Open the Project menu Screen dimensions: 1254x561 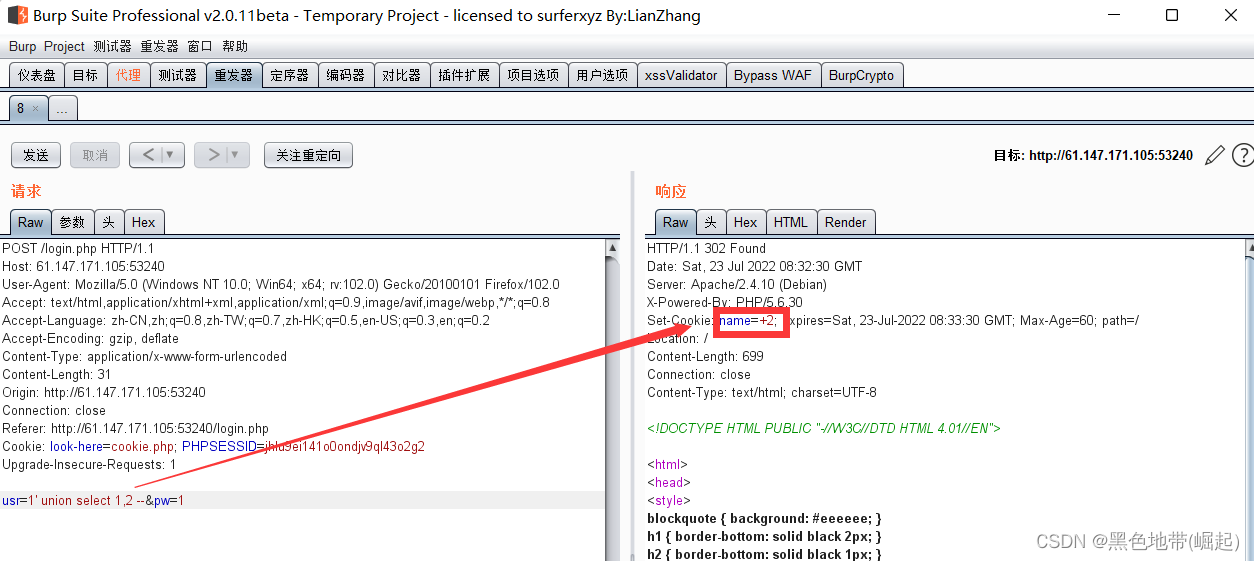[x=64, y=46]
